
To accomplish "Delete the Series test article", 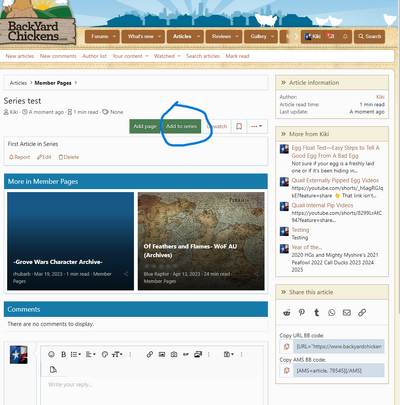I will point(69,157).
